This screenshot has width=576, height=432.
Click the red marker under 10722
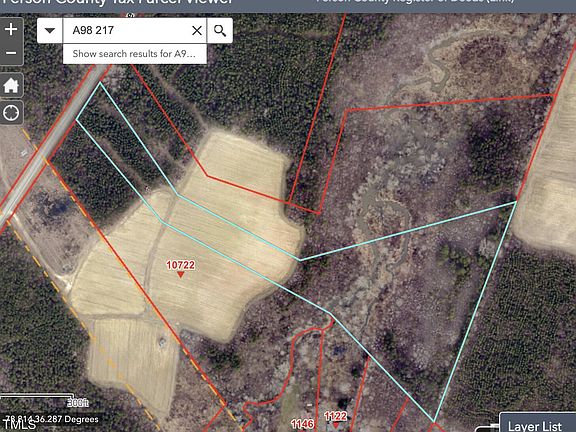[x=180, y=274]
